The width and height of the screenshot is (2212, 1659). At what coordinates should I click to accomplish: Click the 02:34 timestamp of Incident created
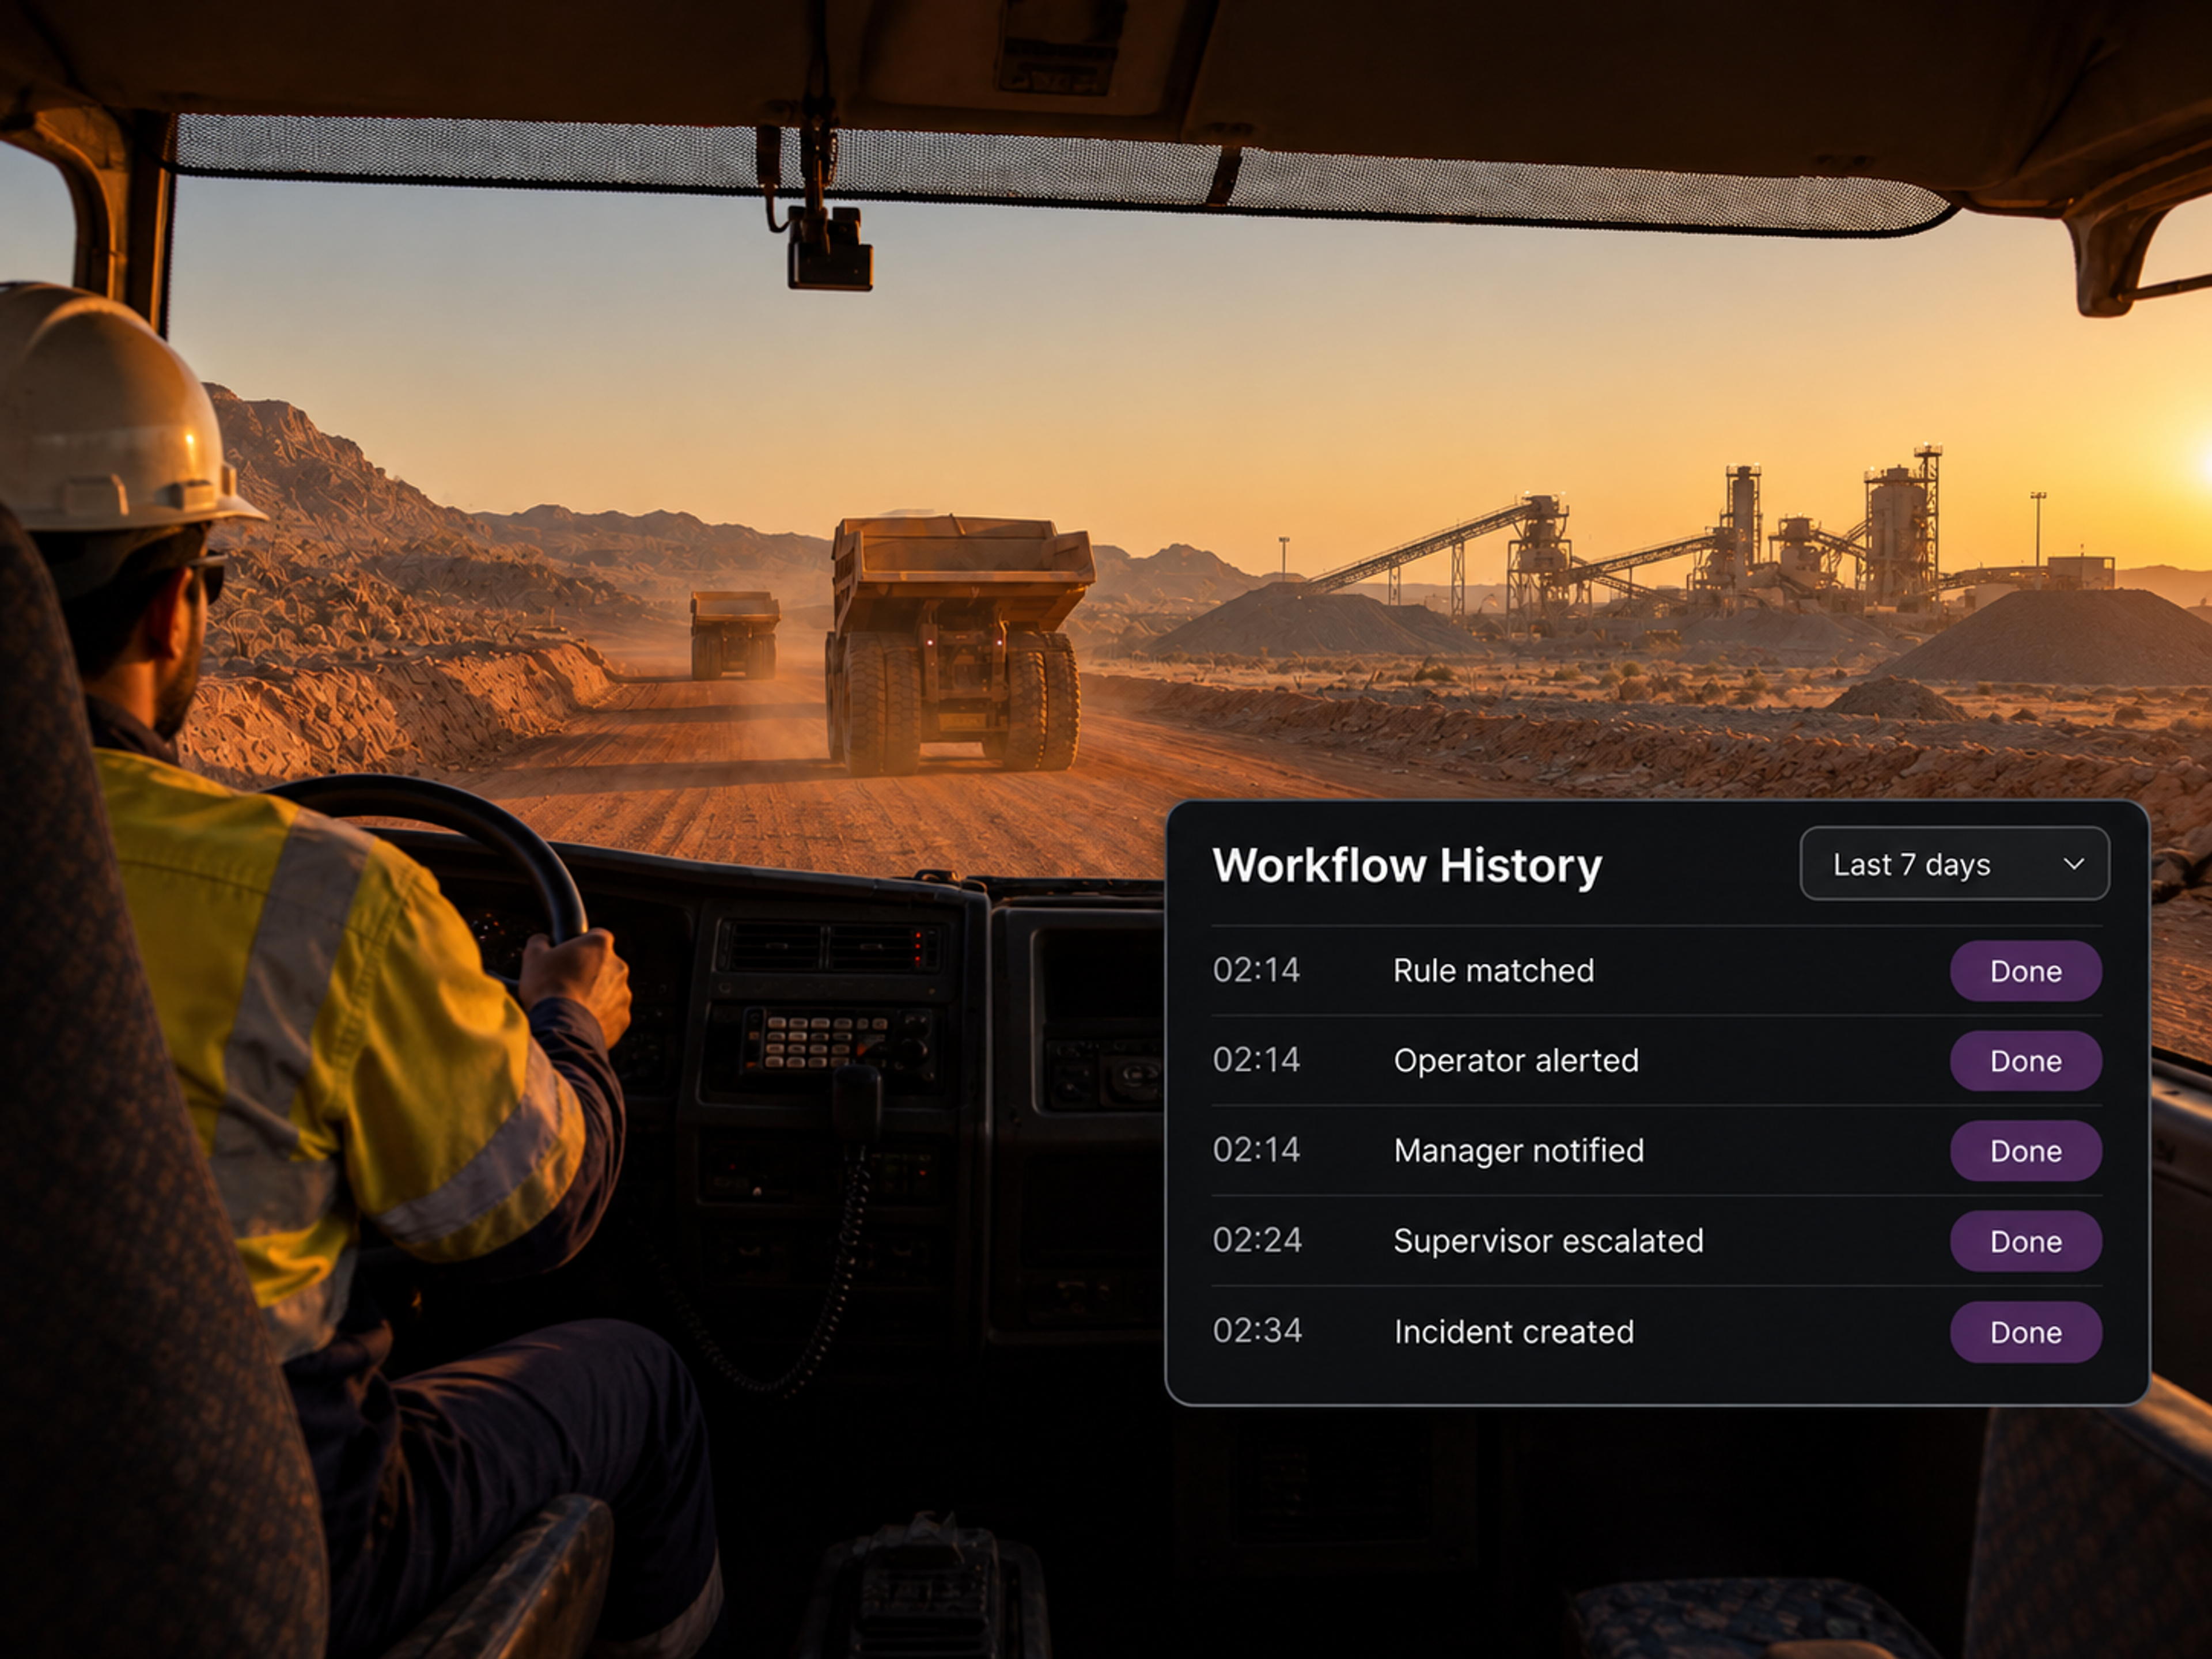[x=1257, y=1331]
